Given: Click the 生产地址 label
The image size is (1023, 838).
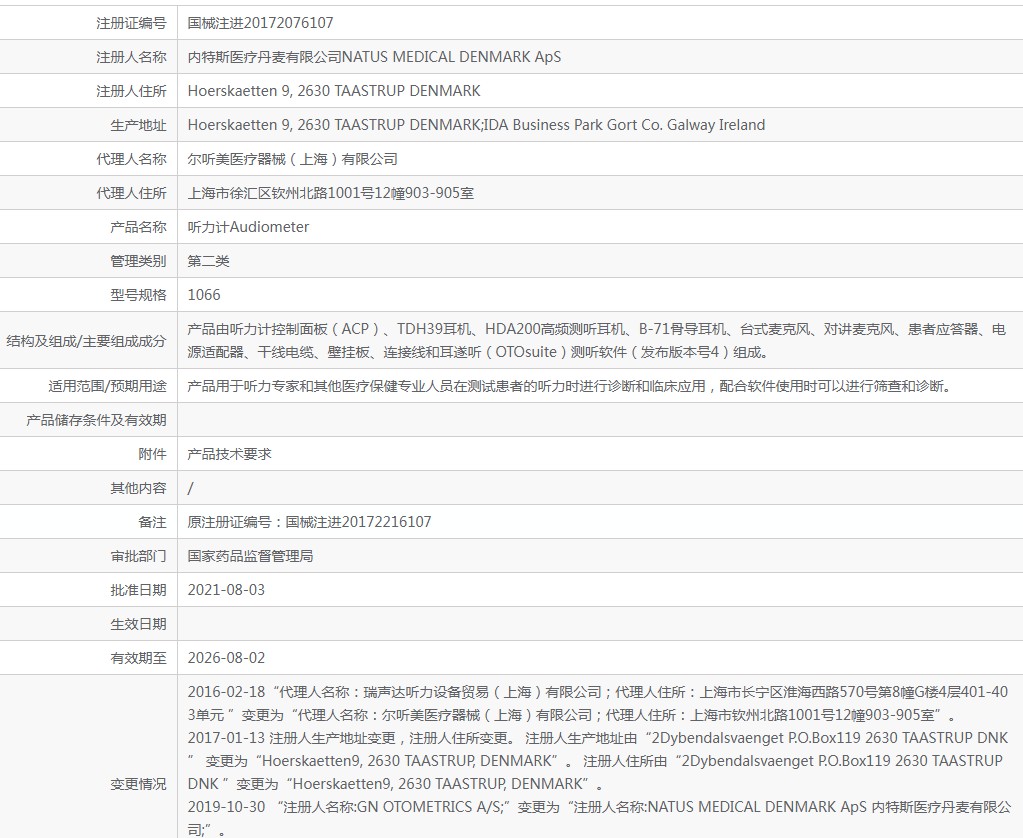Looking at the screenshot, I should pos(138,125).
